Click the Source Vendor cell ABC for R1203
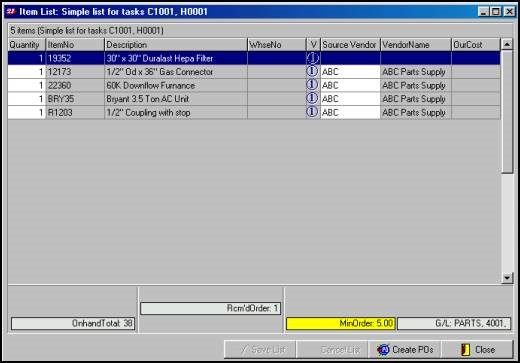Screen dimensions: 520x363 [x=350, y=112]
